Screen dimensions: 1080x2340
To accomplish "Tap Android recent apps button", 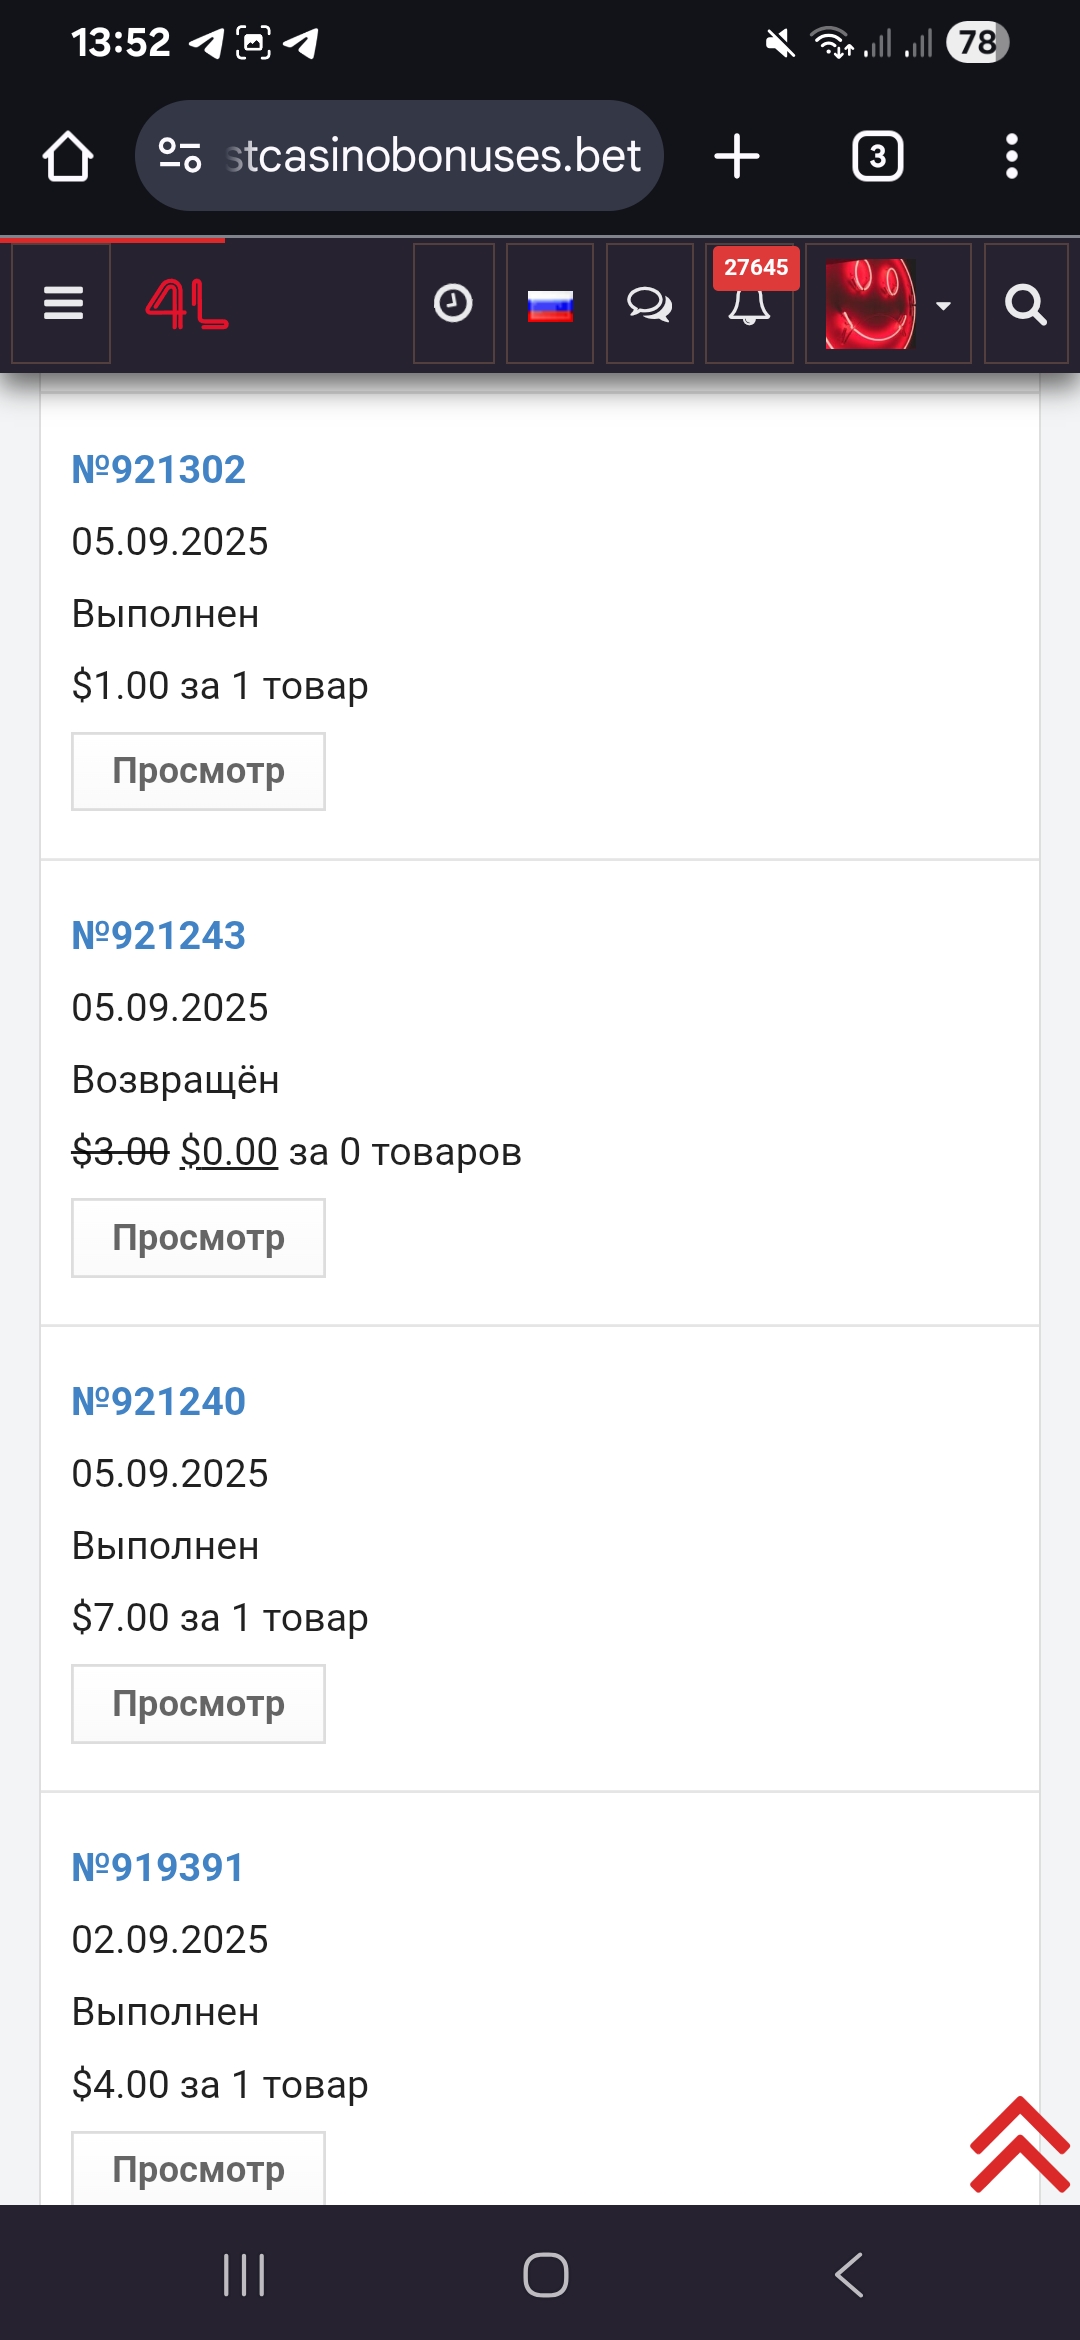I will coord(244,2275).
